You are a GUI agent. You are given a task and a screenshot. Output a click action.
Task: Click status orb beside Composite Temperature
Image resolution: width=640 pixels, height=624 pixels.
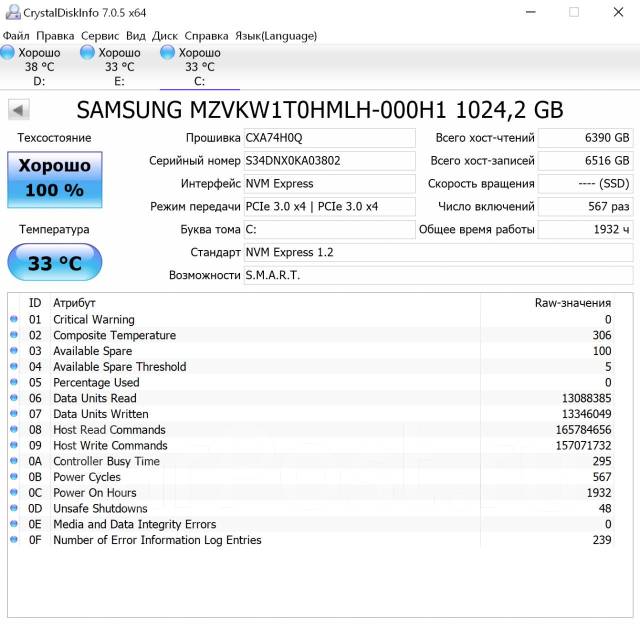[14, 336]
